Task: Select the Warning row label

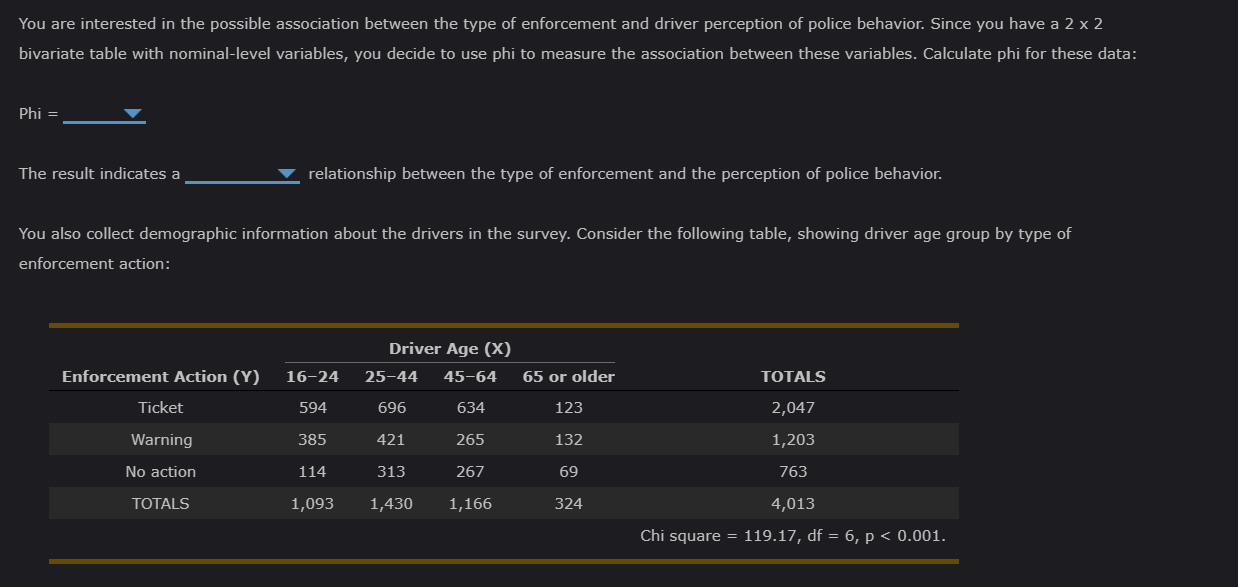Action: point(160,439)
